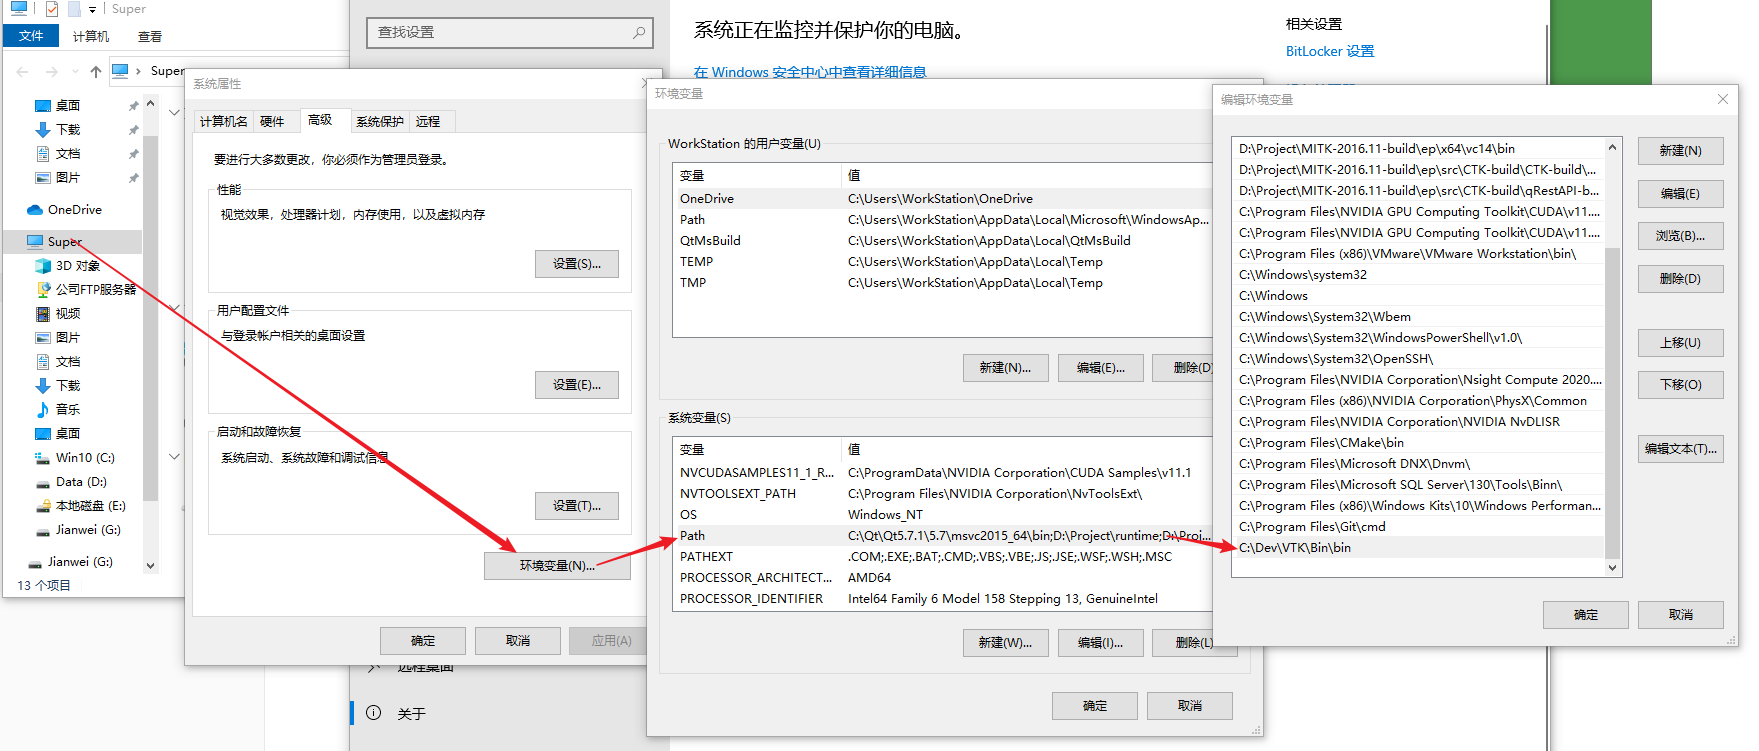
Task: Click 设置(T)... for 启动和故障恢复
Action: (577, 506)
